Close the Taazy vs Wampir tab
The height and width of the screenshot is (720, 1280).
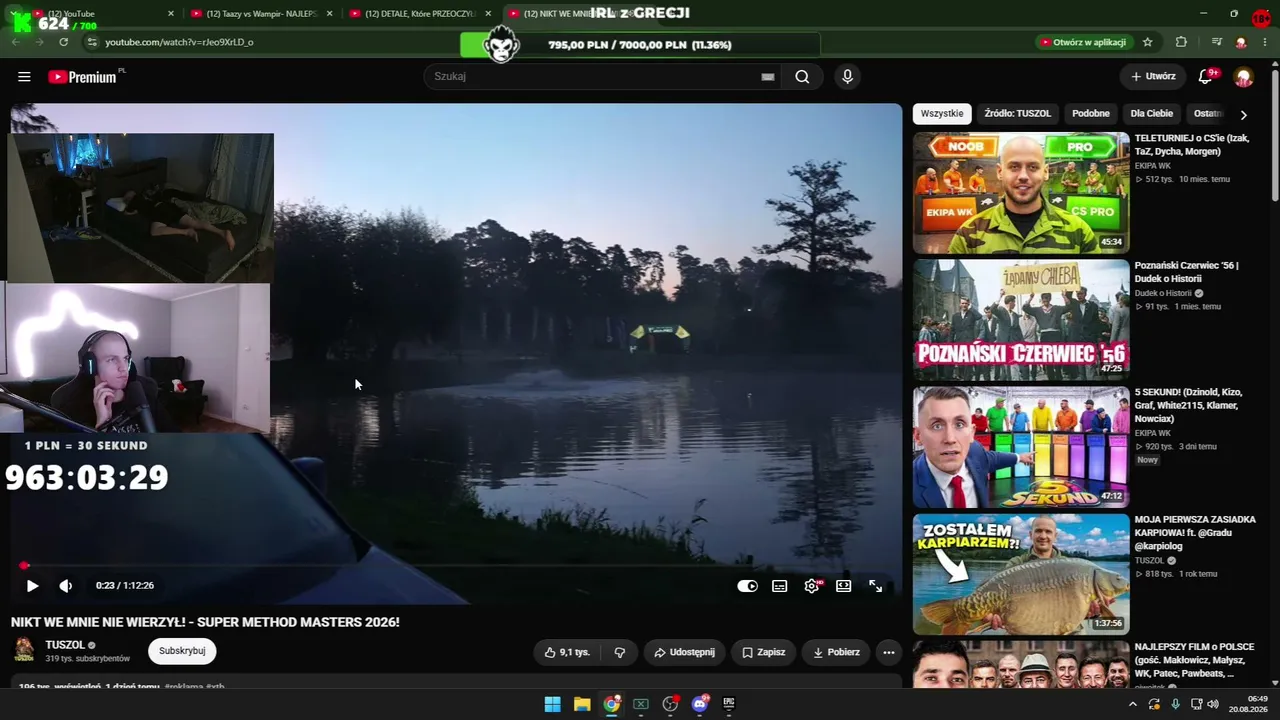tap(330, 14)
